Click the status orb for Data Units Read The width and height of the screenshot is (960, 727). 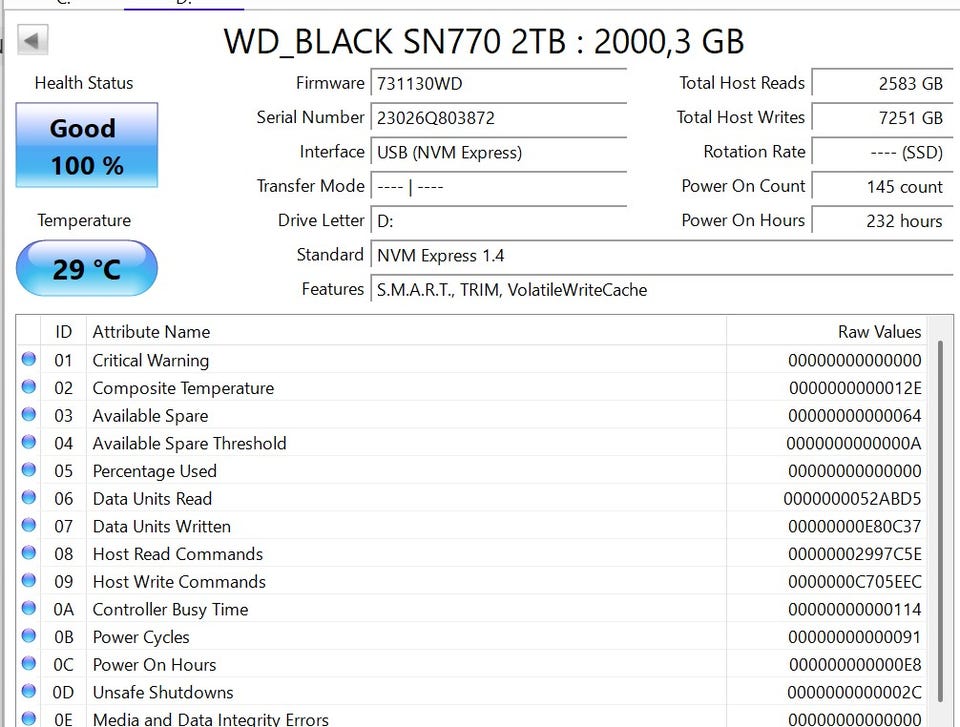29,497
